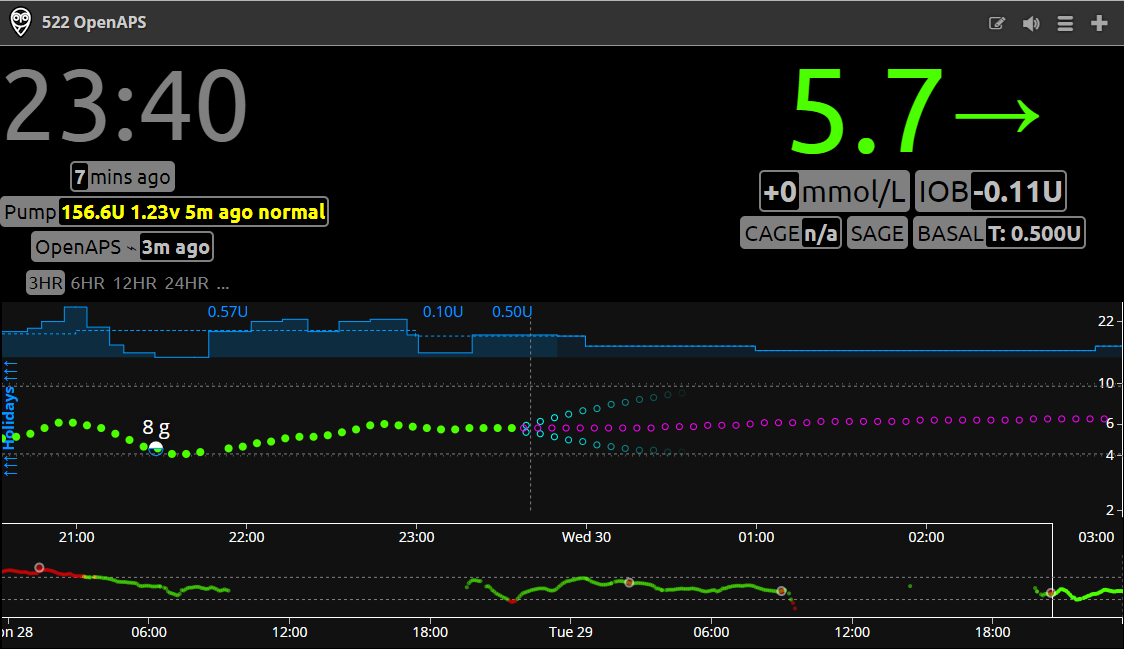Click the IOB -0.11U pill
This screenshot has width=1124, height=649.
(991, 191)
